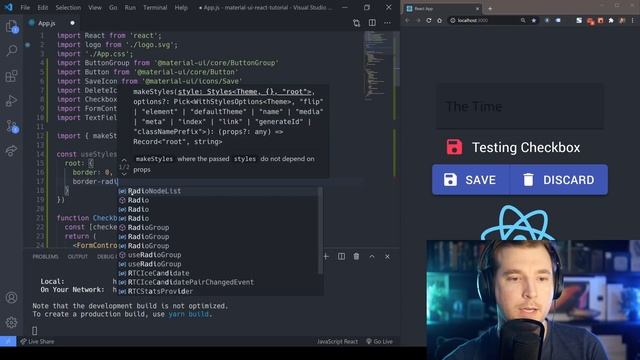This screenshot has width=640, height=360.
Task: Click the remote indicator in the status bar
Action: pyautogui.click(x=8, y=341)
